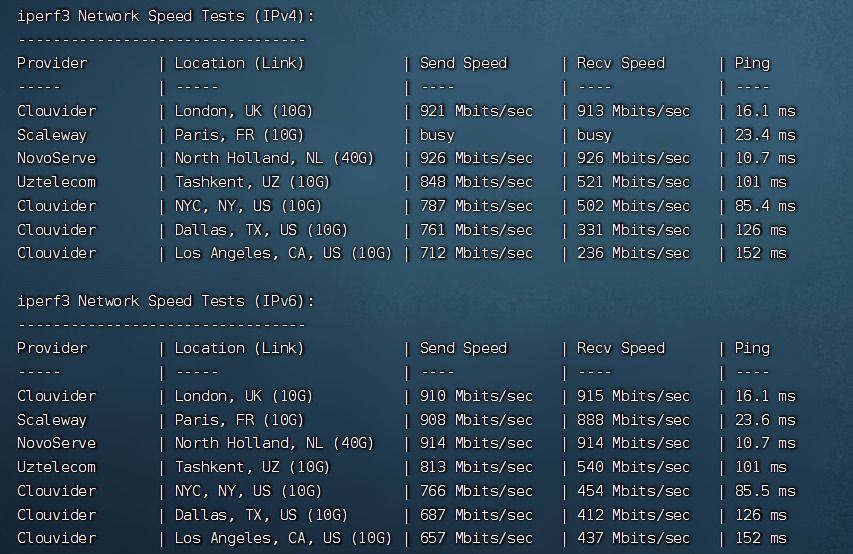
Task: Click the IPv6 iperf3 Network Speed Tests heading
Action: 166,301
